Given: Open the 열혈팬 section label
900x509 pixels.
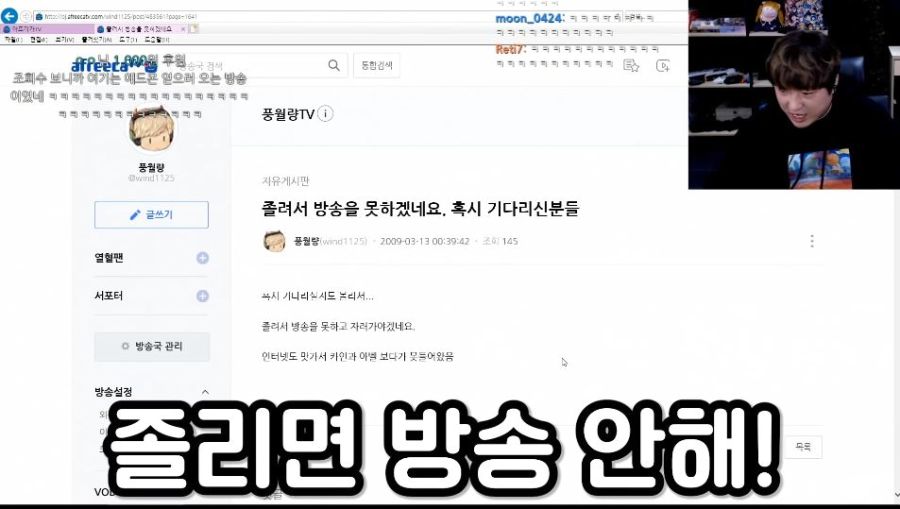Looking at the screenshot, I should click(109, 258).
